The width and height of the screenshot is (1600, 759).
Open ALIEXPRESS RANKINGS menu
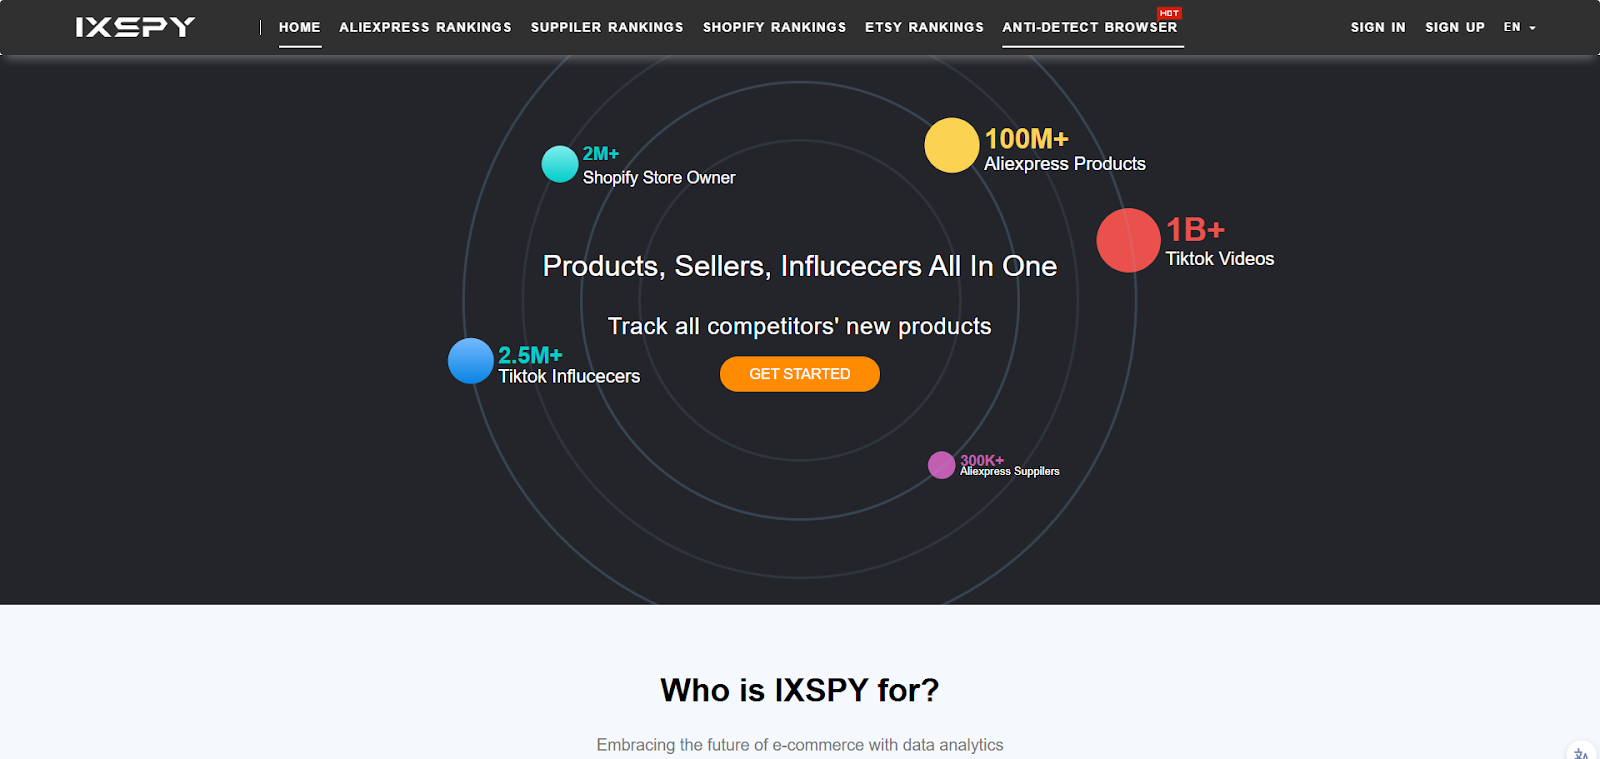point(425,27)
